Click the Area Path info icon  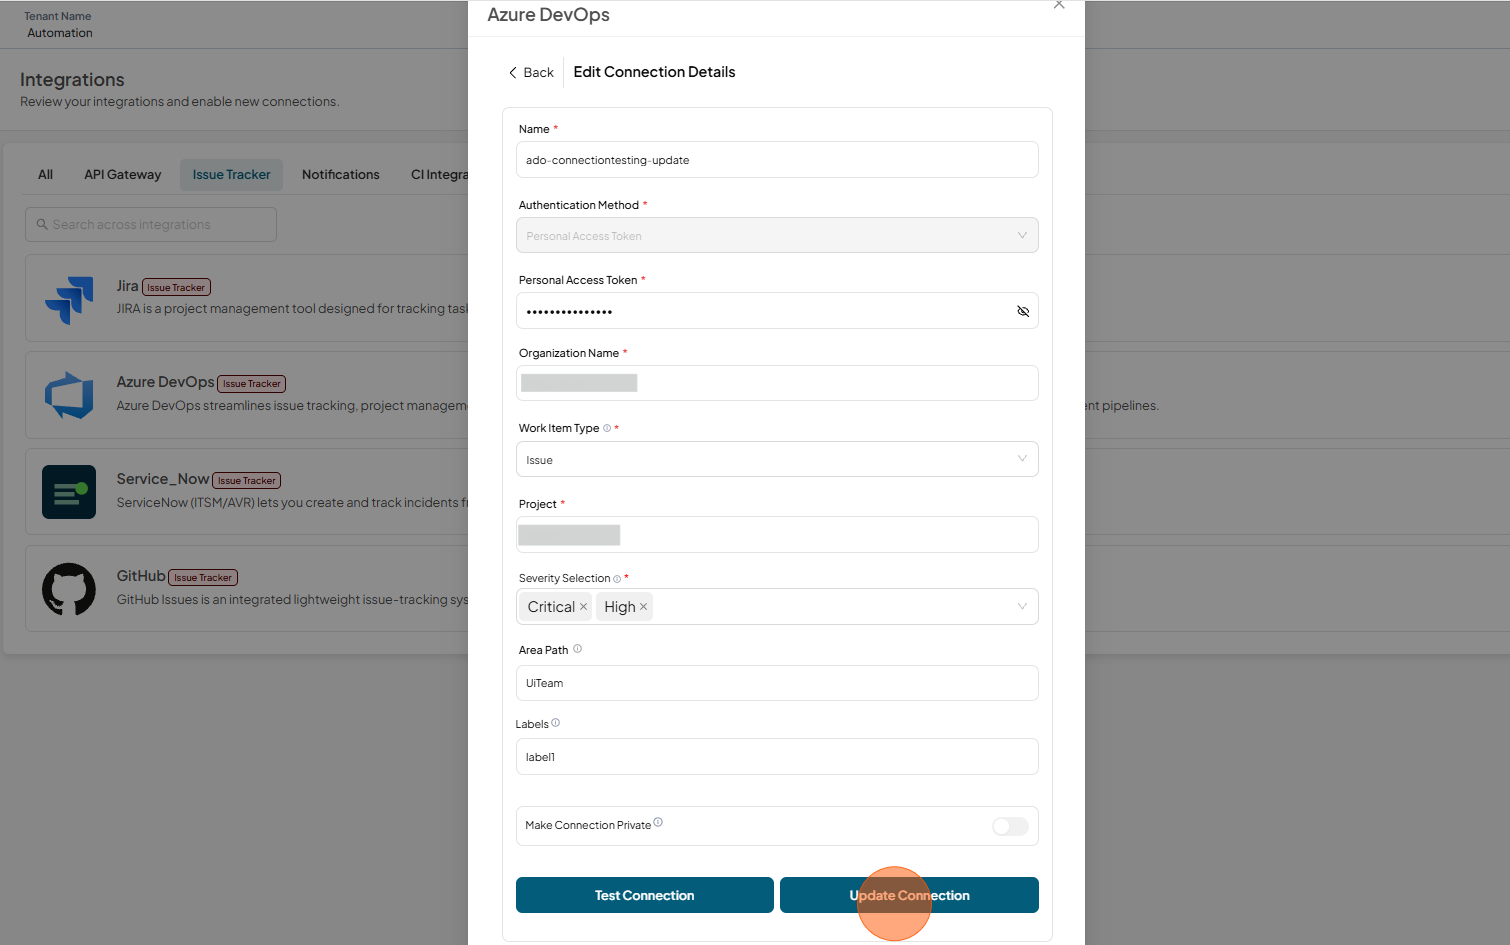click(577, 649)
